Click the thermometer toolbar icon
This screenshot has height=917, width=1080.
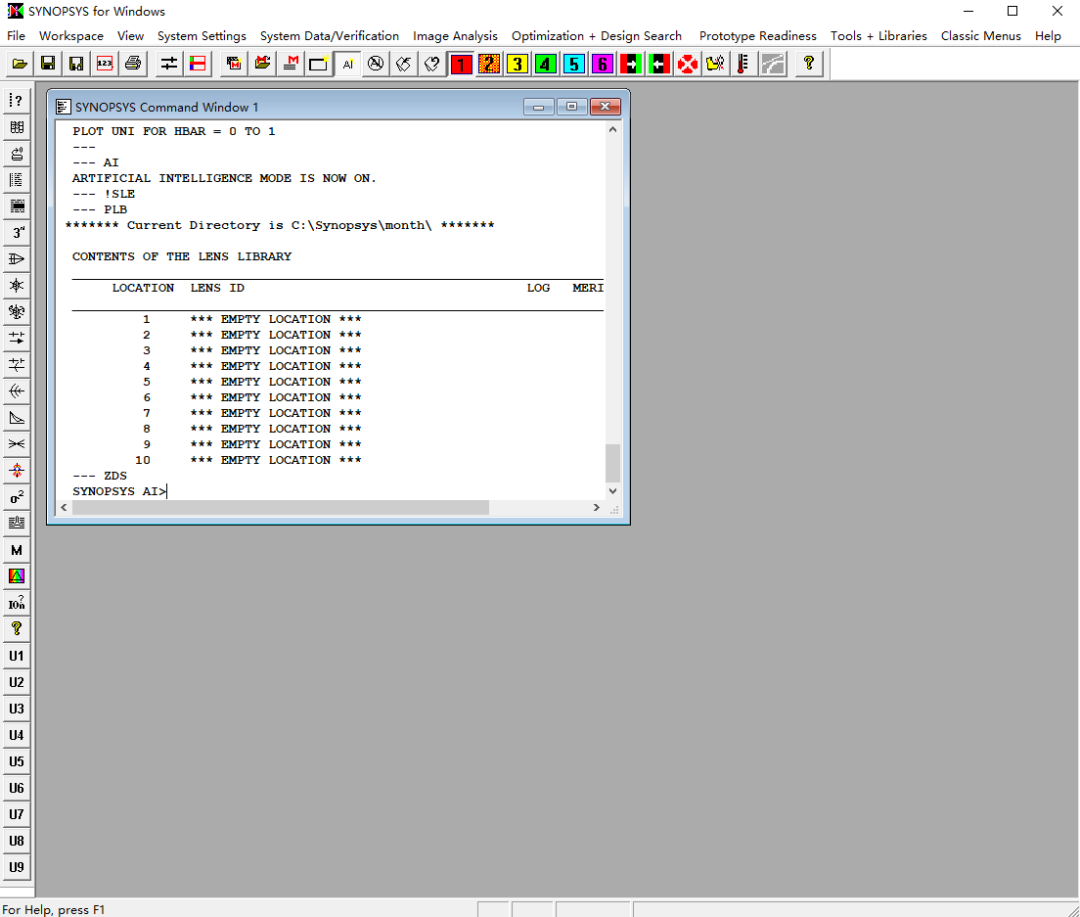743,64
